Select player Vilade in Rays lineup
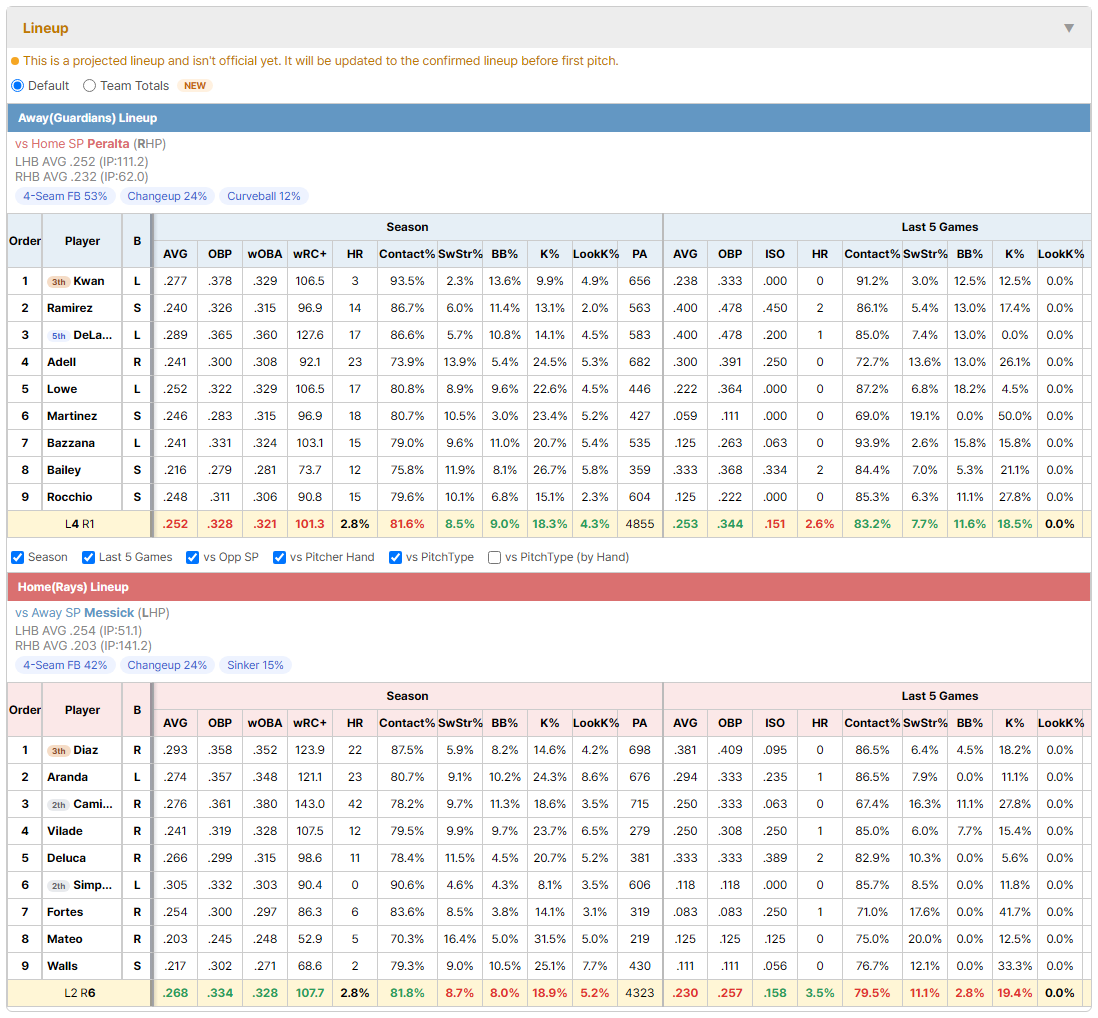Image resolution: width=1098 pixels, height=1018 pixels. click(64, 831)
